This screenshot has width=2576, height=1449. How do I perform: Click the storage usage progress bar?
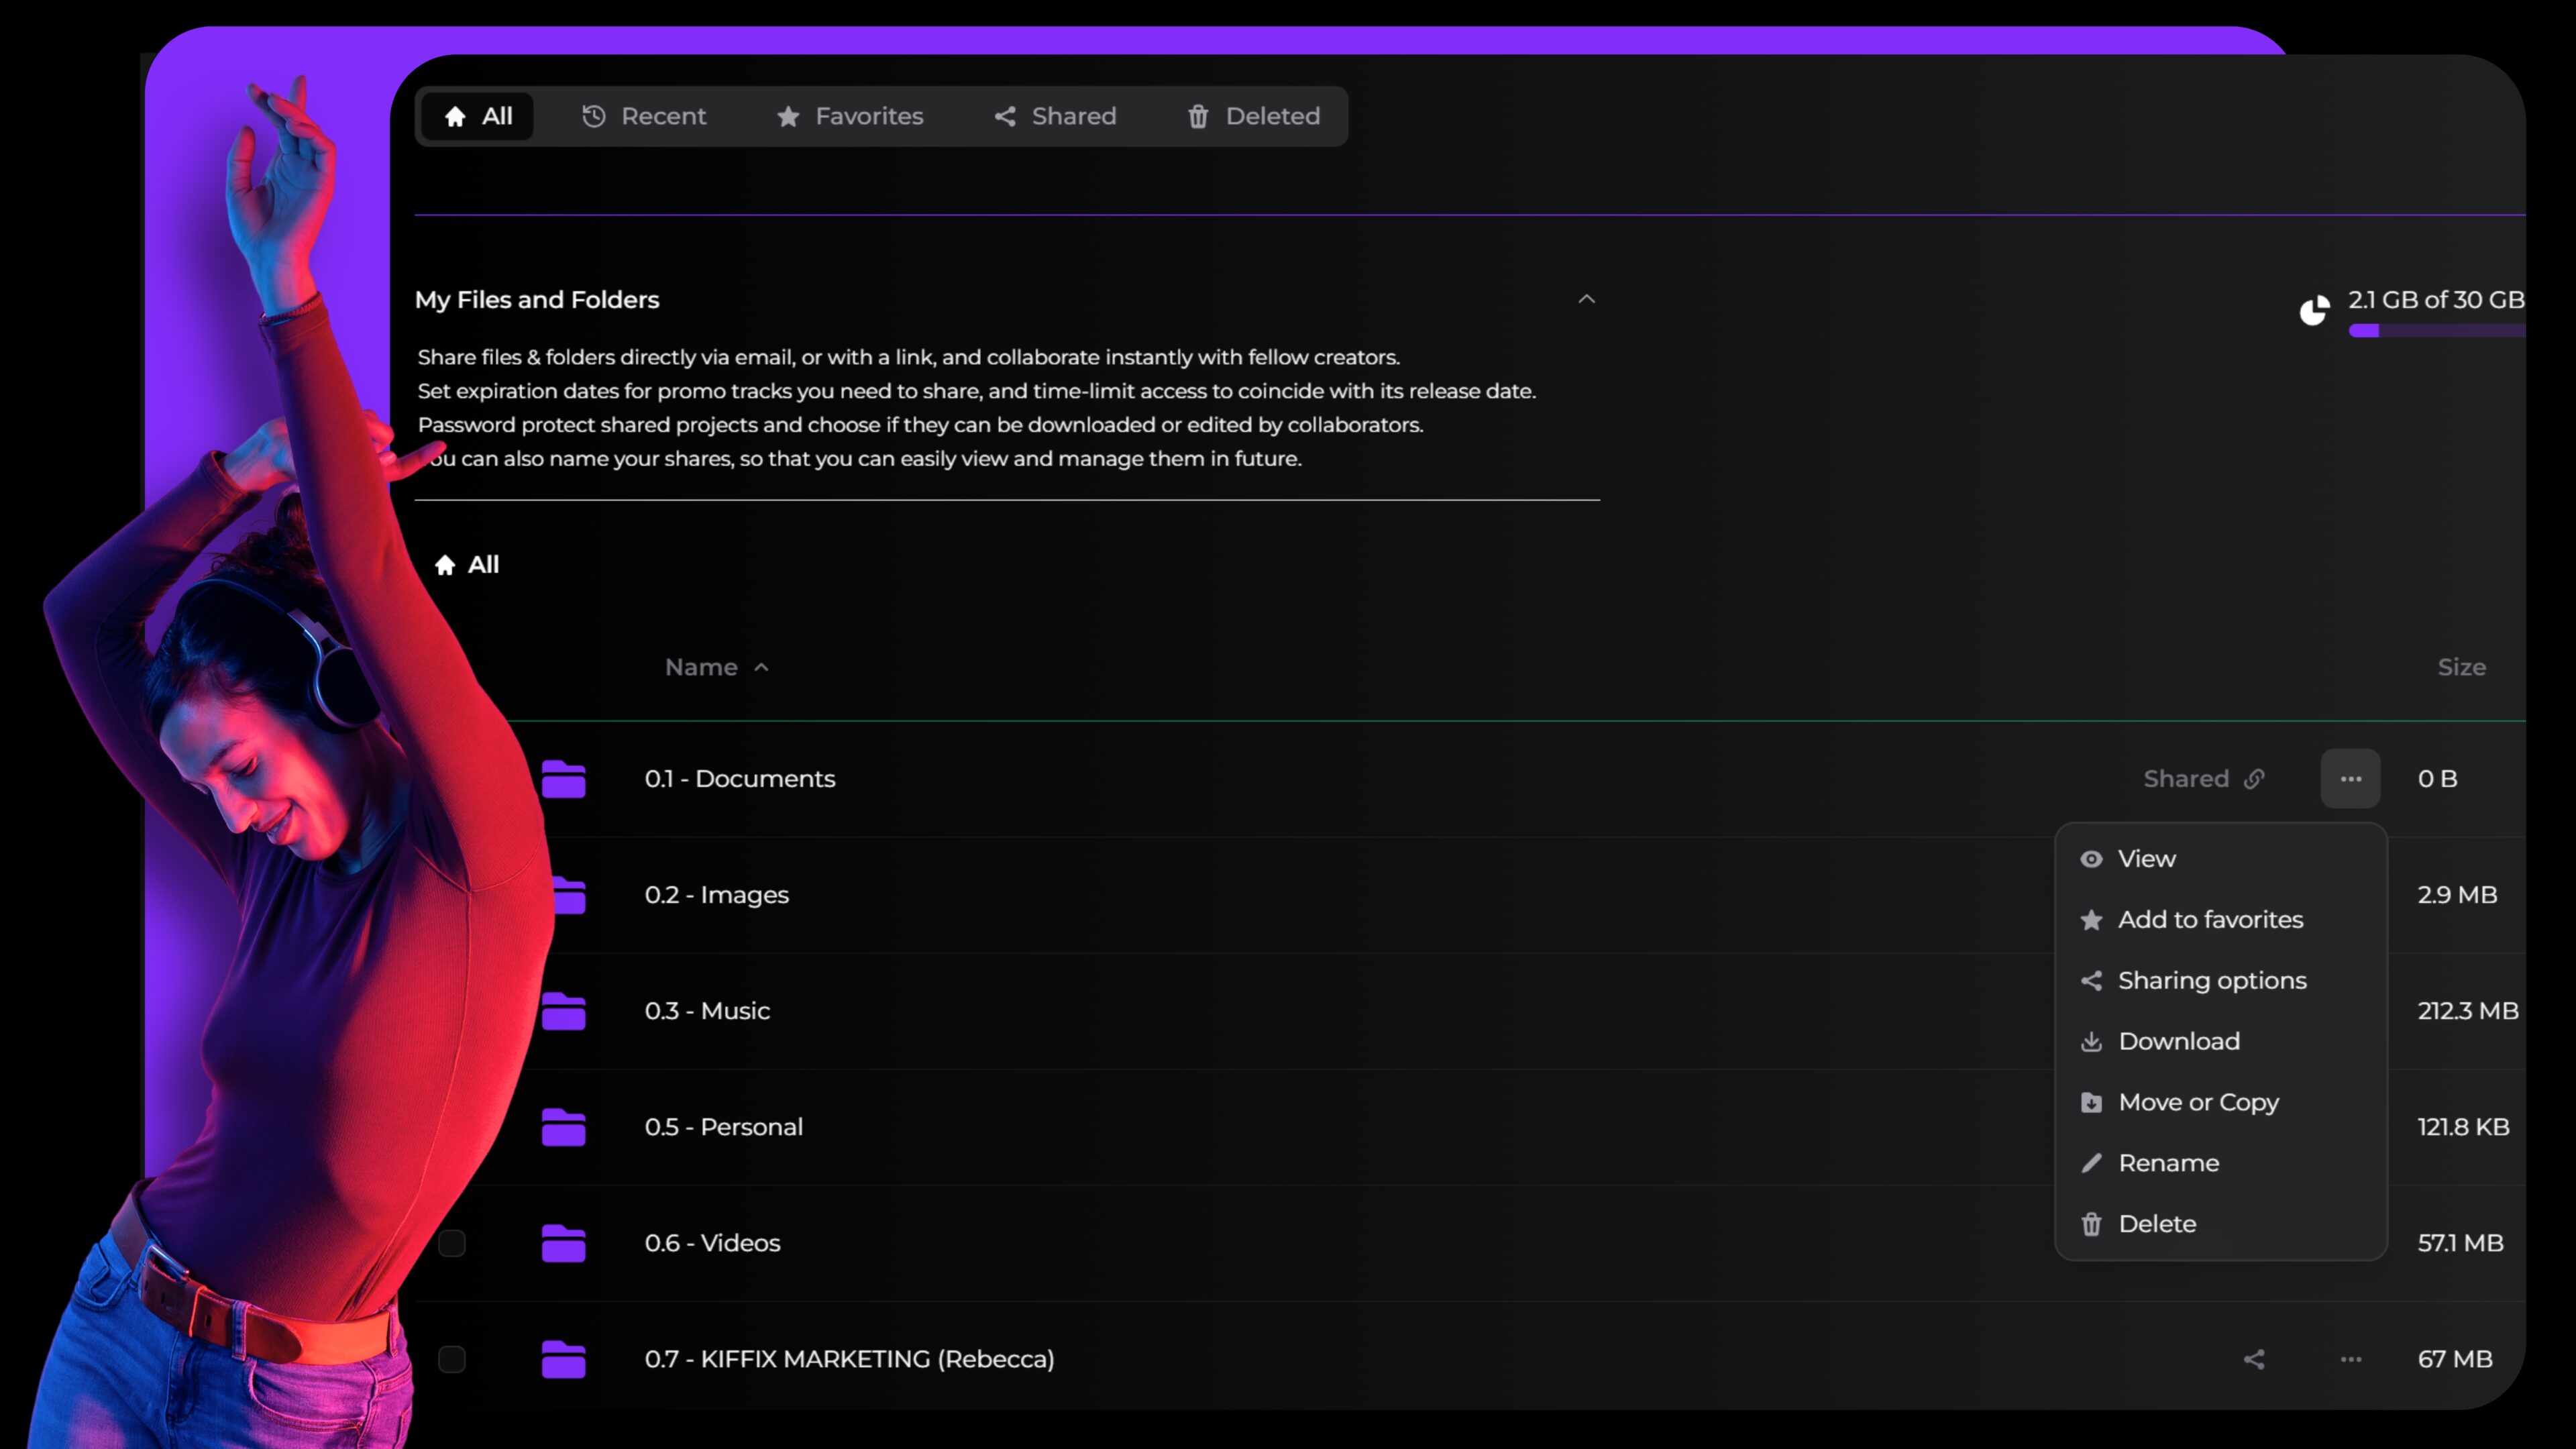click(2436, 331)
